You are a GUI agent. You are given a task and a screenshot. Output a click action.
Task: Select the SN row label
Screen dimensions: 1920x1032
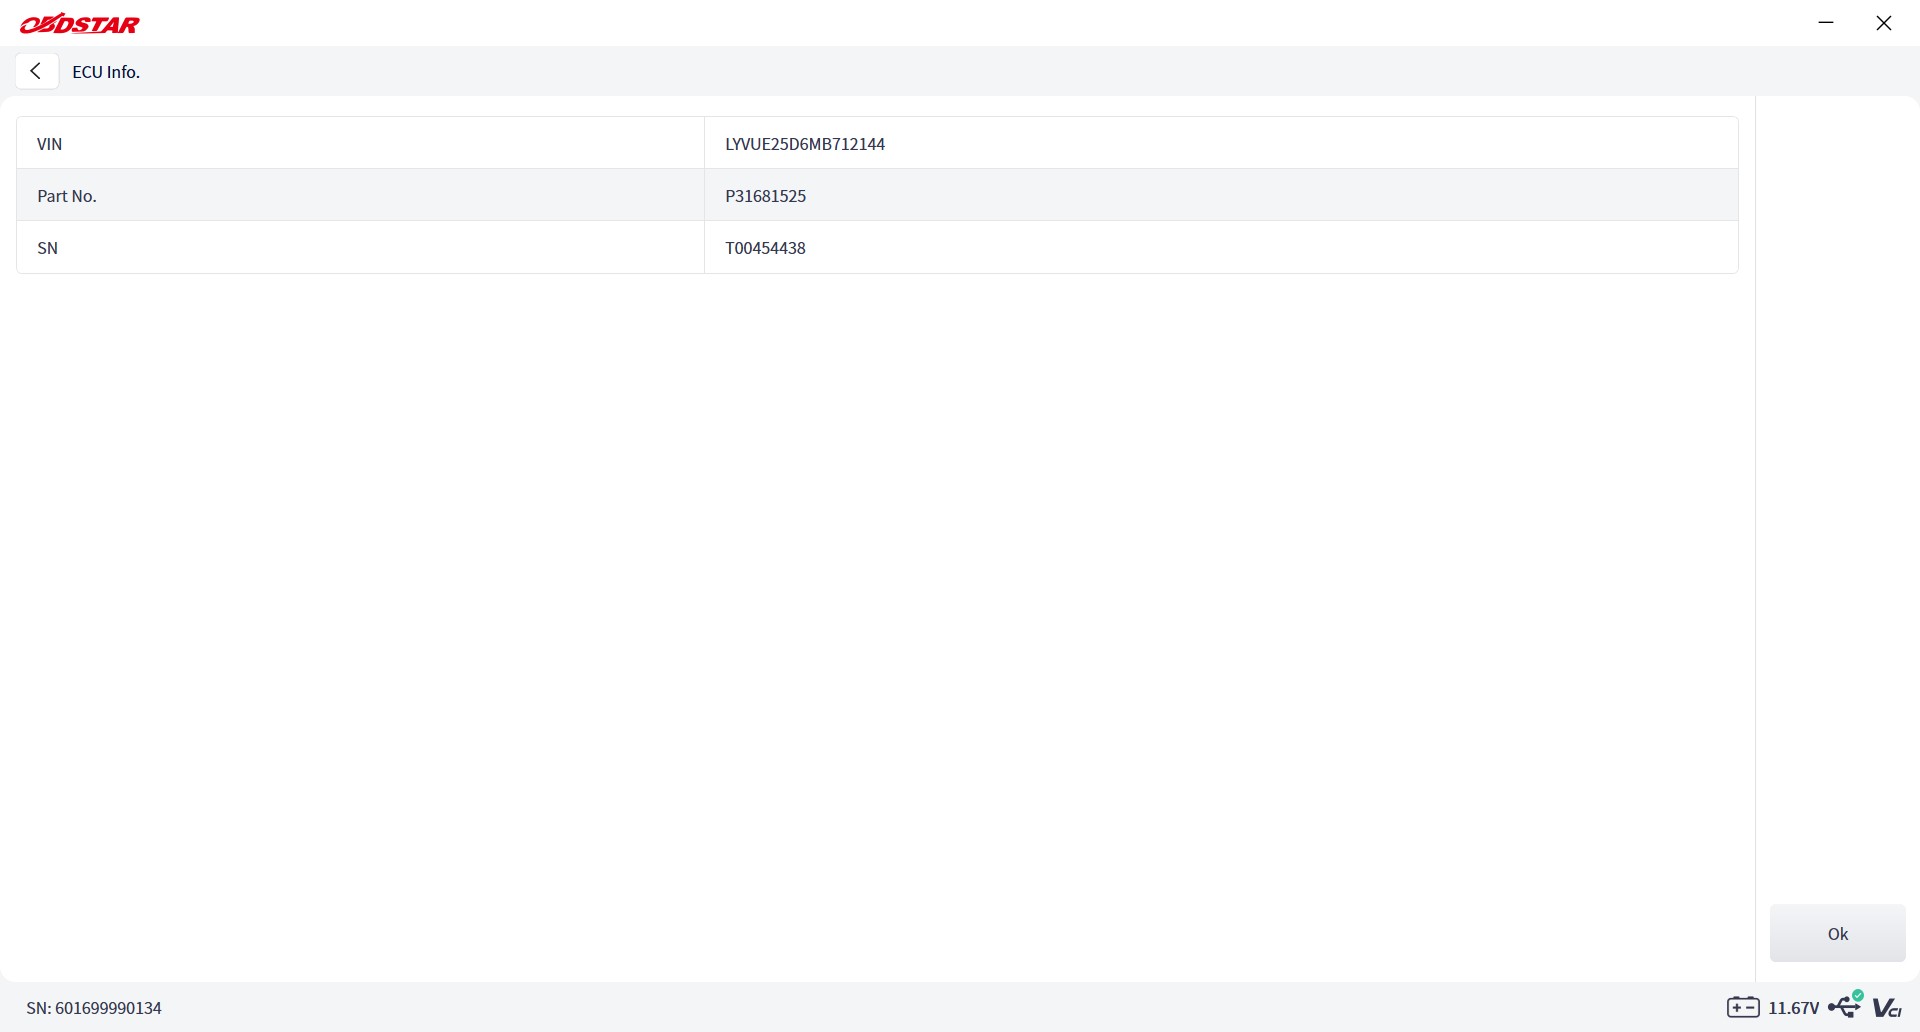[361, 247]
